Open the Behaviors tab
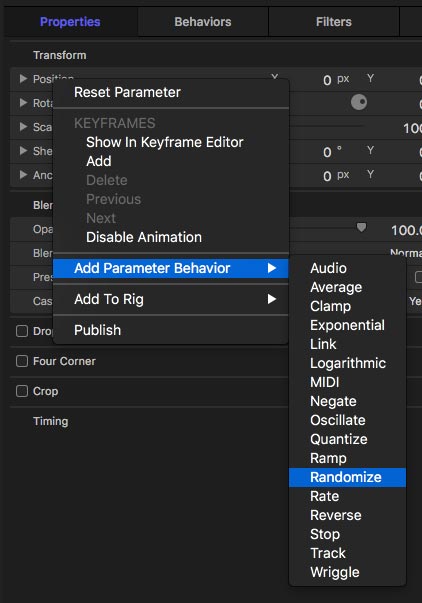 pyautogui.click(x=203, y=22)
